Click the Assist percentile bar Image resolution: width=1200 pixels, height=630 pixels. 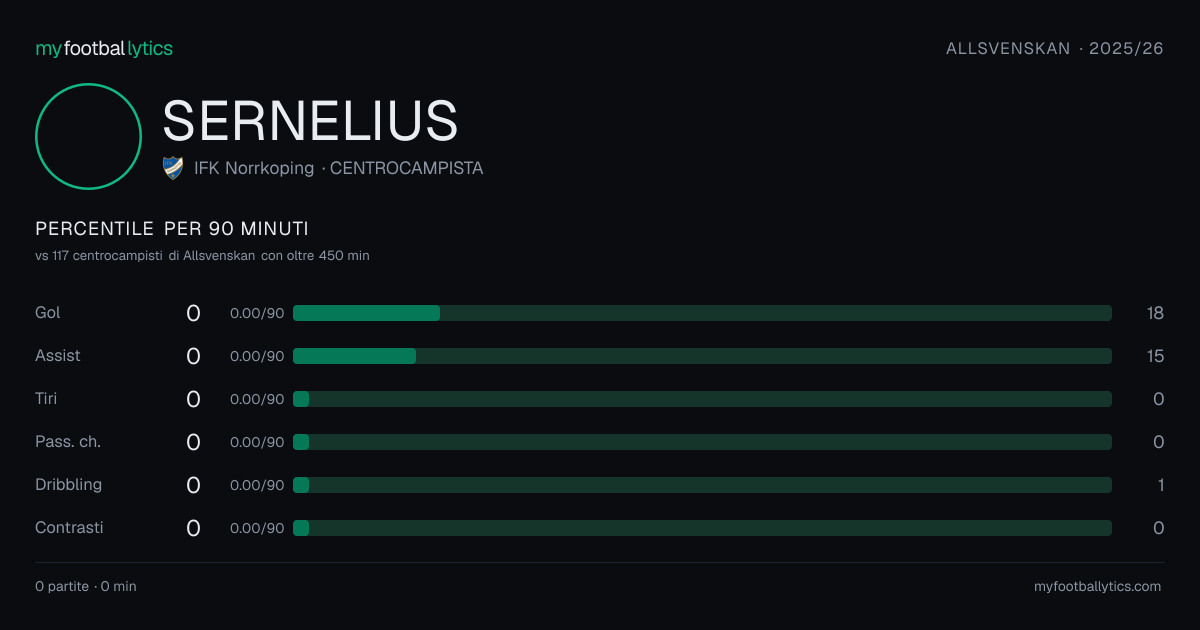[702, 356]
